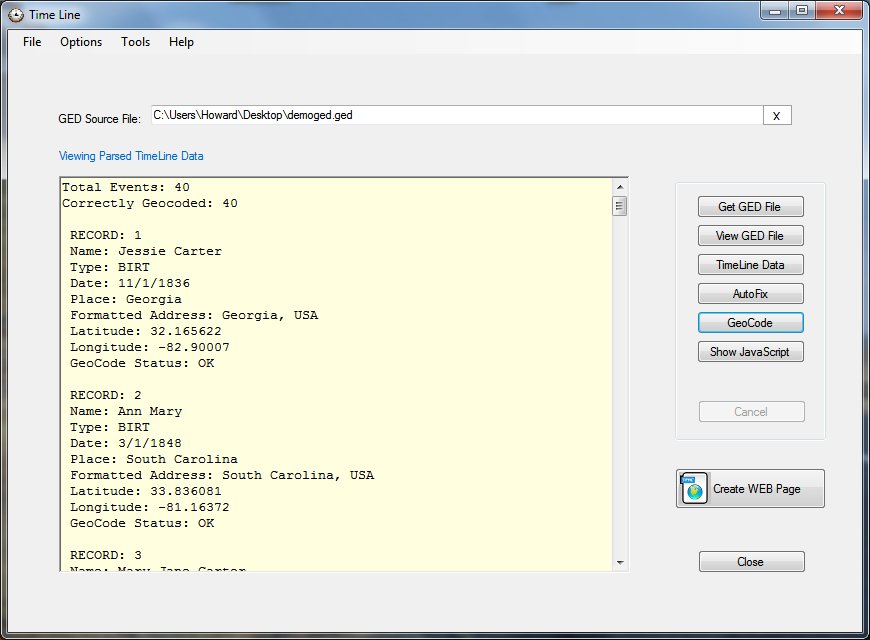View the loaded GED file
Viewport: 870px width, 640px height.
[750, 235]
